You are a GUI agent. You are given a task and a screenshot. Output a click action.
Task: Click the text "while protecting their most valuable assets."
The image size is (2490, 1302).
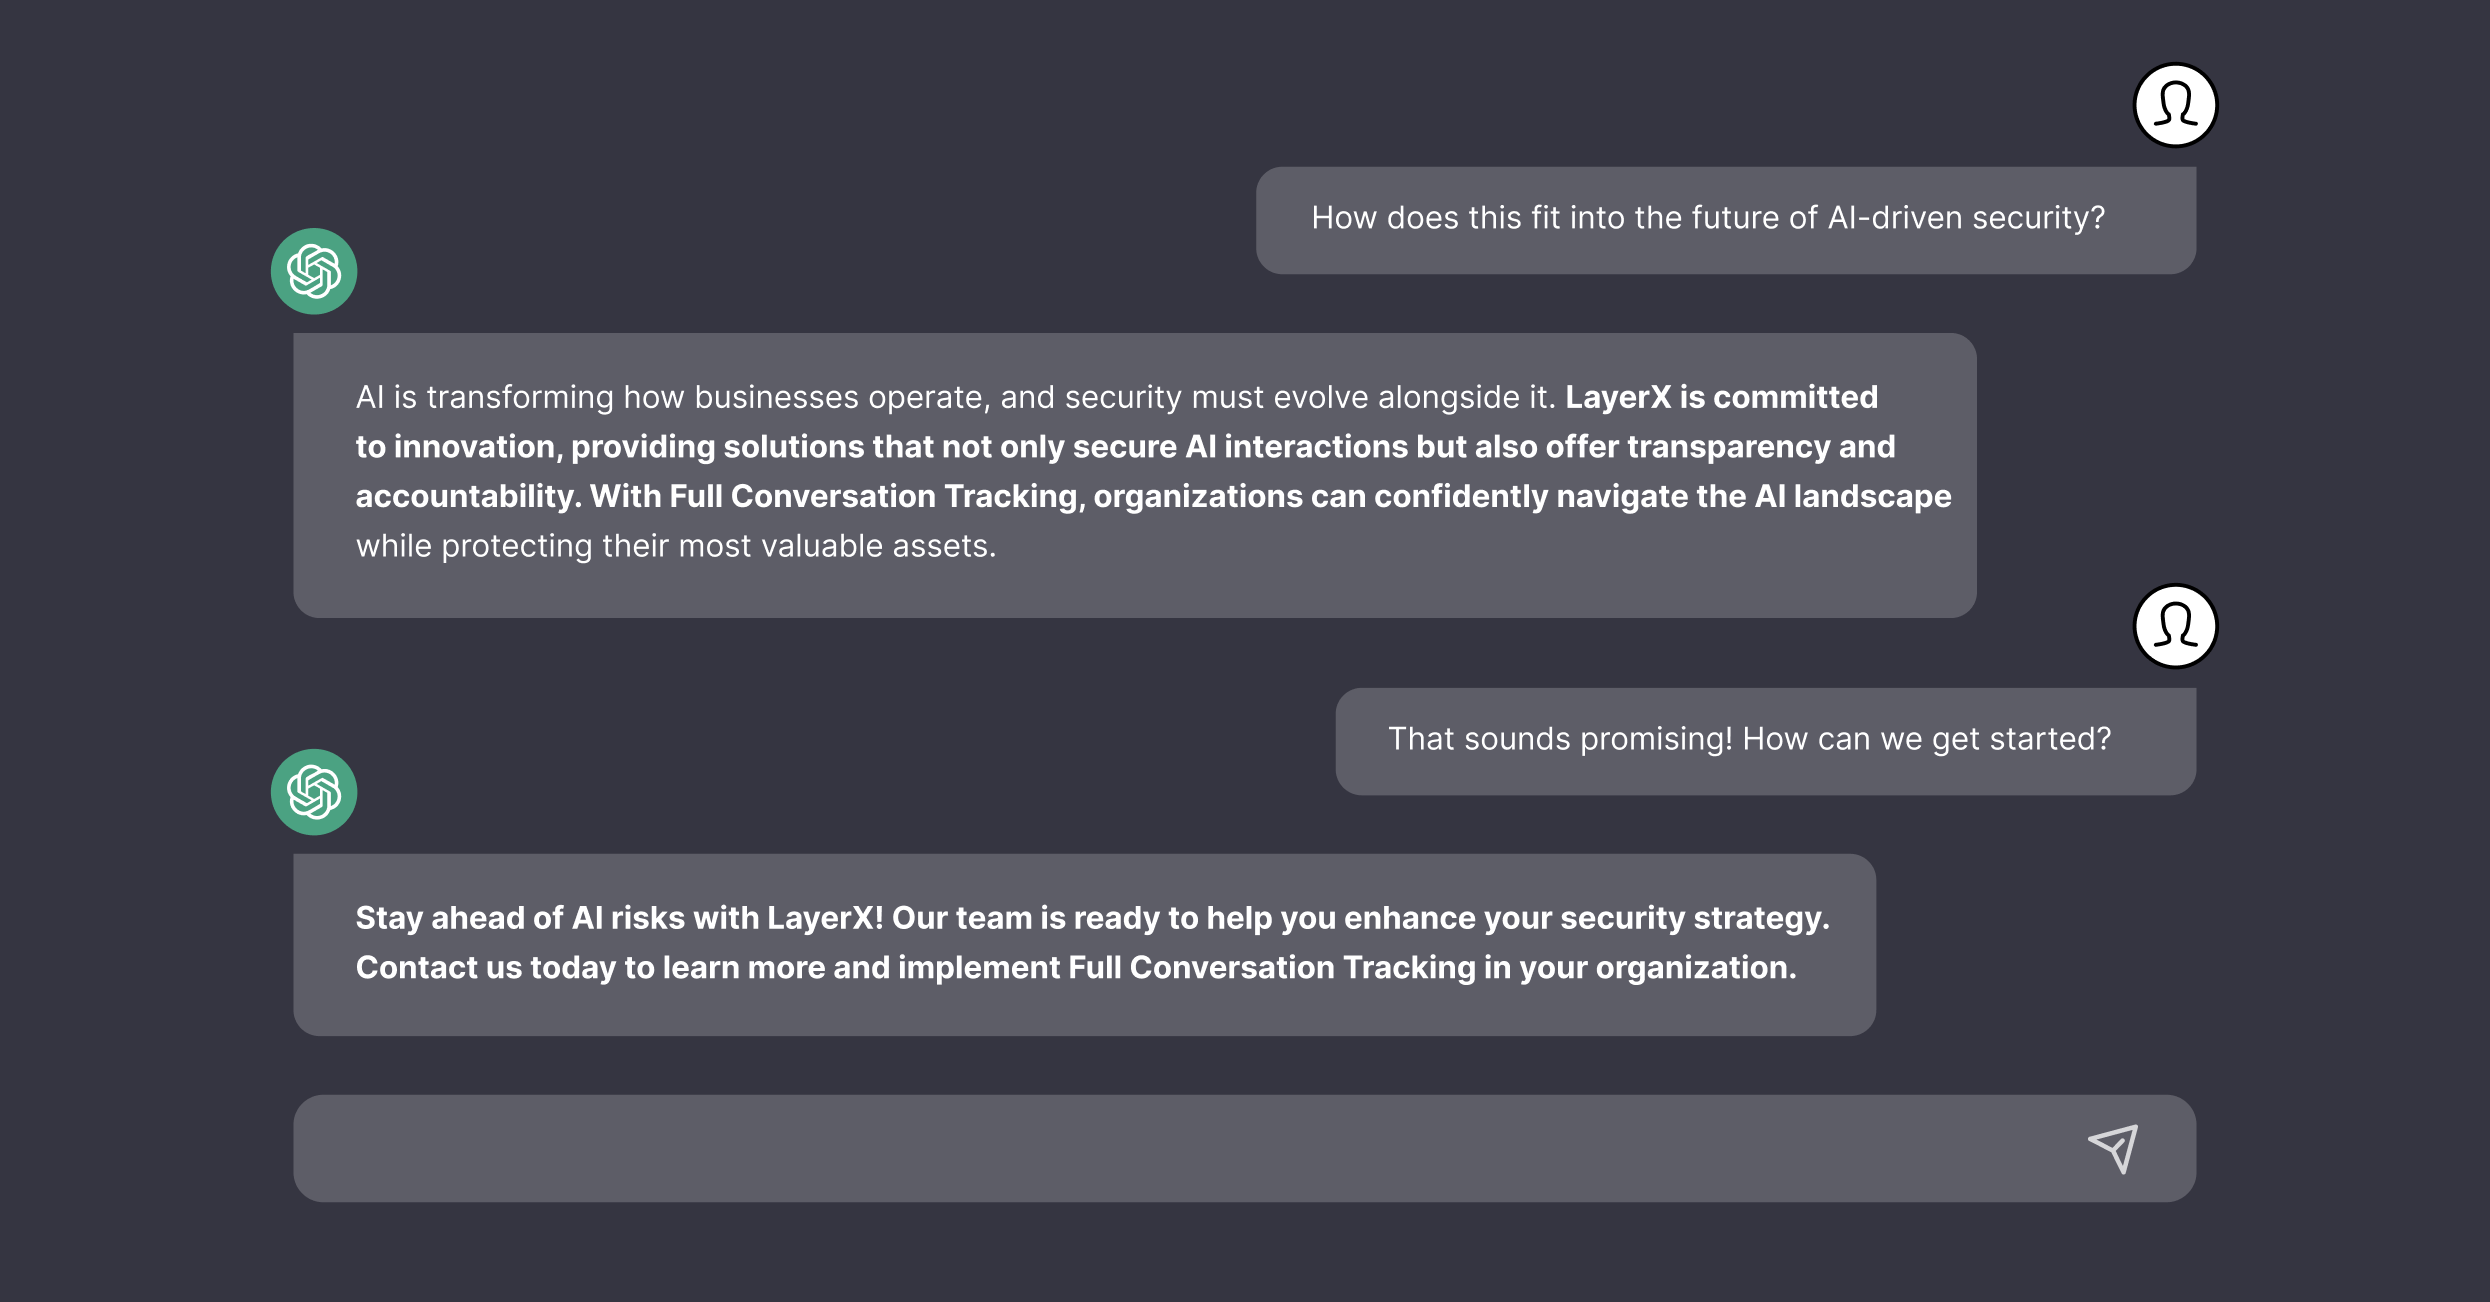point(676,546)
